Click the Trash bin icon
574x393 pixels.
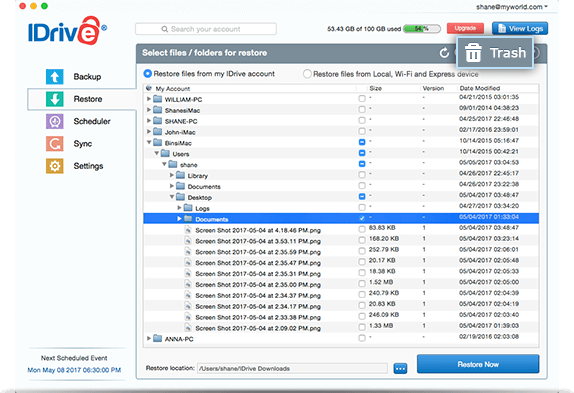(x=473, y=53)
